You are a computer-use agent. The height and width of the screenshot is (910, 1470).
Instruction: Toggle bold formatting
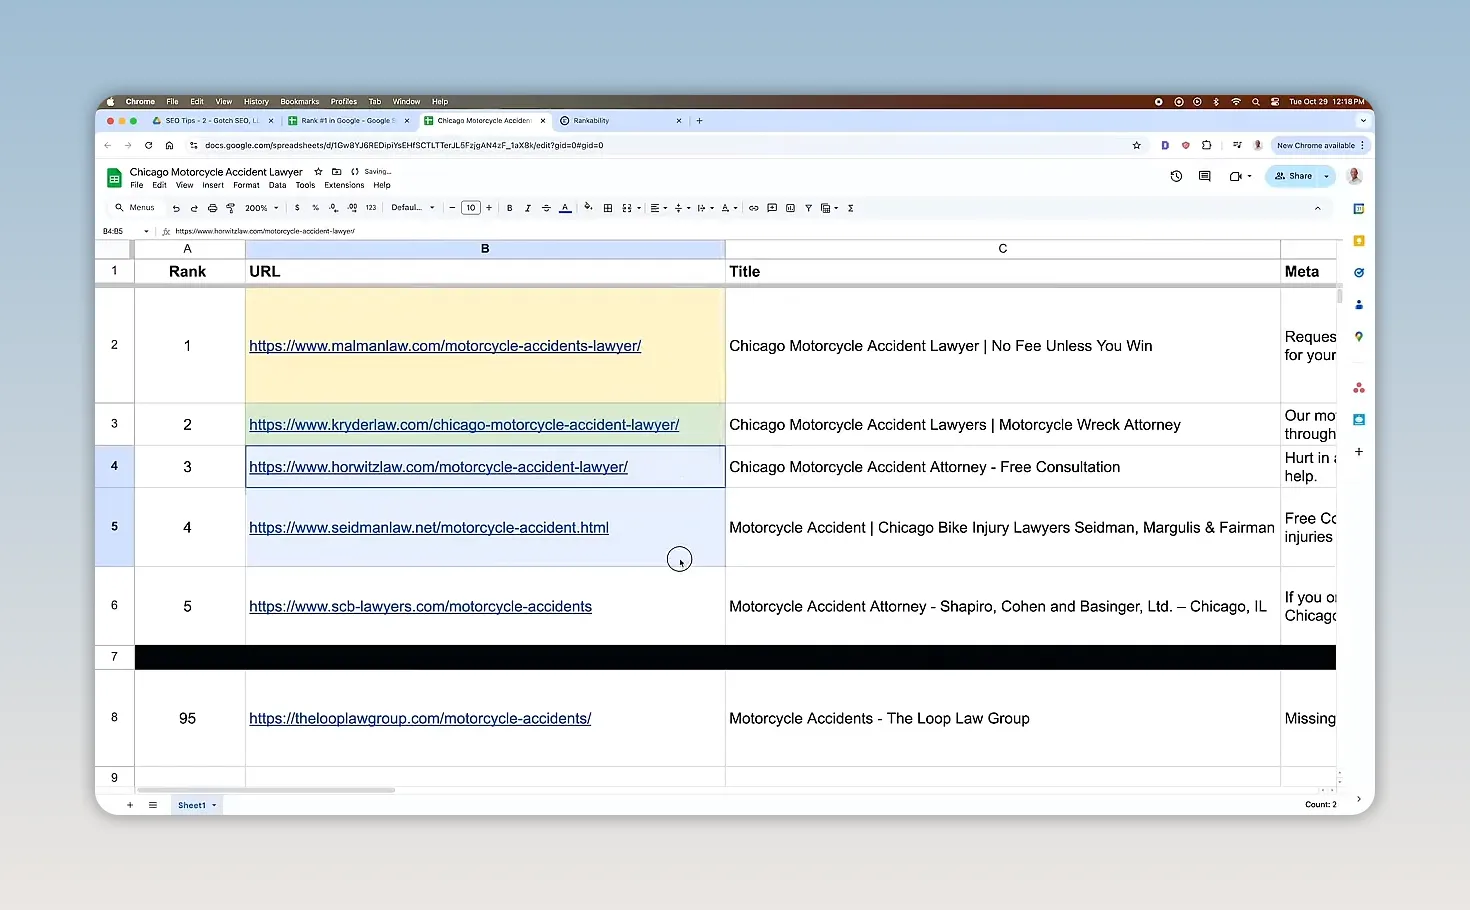(510, 208)
